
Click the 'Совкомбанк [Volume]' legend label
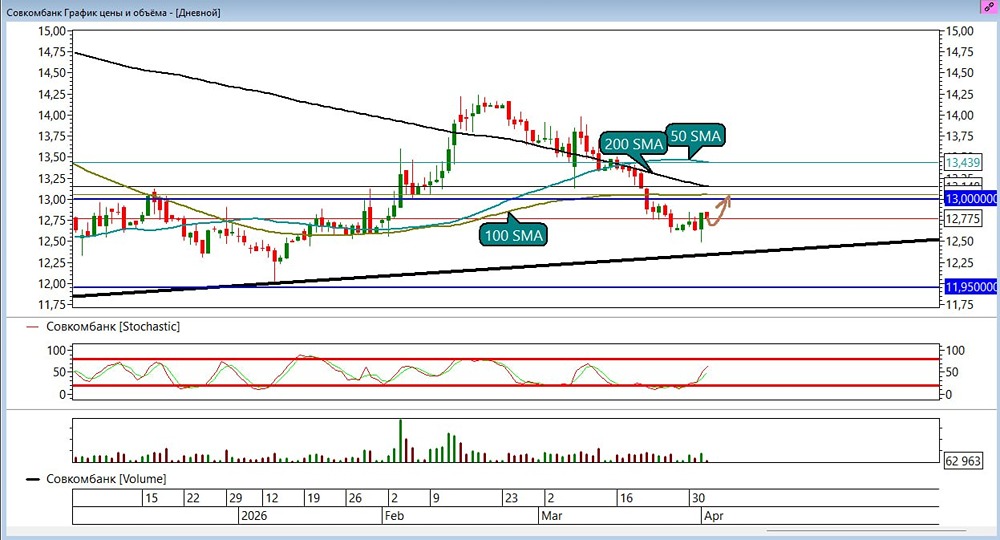pyautogui.click(x=106, y=479)
